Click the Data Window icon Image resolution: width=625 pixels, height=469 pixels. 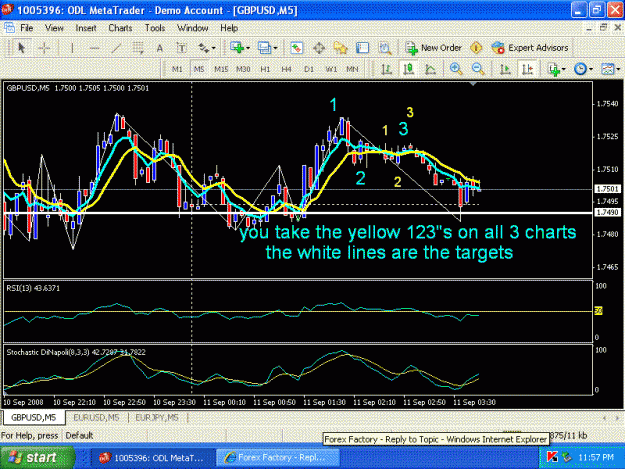click(319, 48)
